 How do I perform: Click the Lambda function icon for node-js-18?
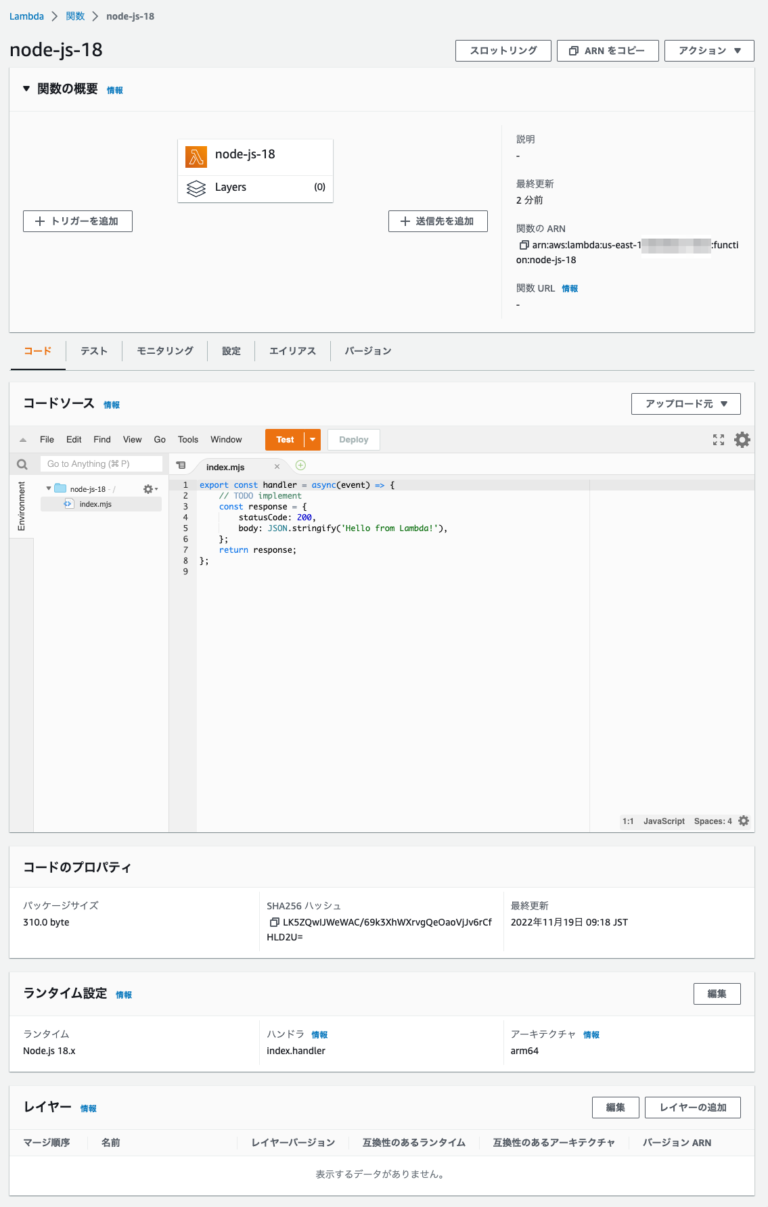pyautogui.click(x=196, y=156)
